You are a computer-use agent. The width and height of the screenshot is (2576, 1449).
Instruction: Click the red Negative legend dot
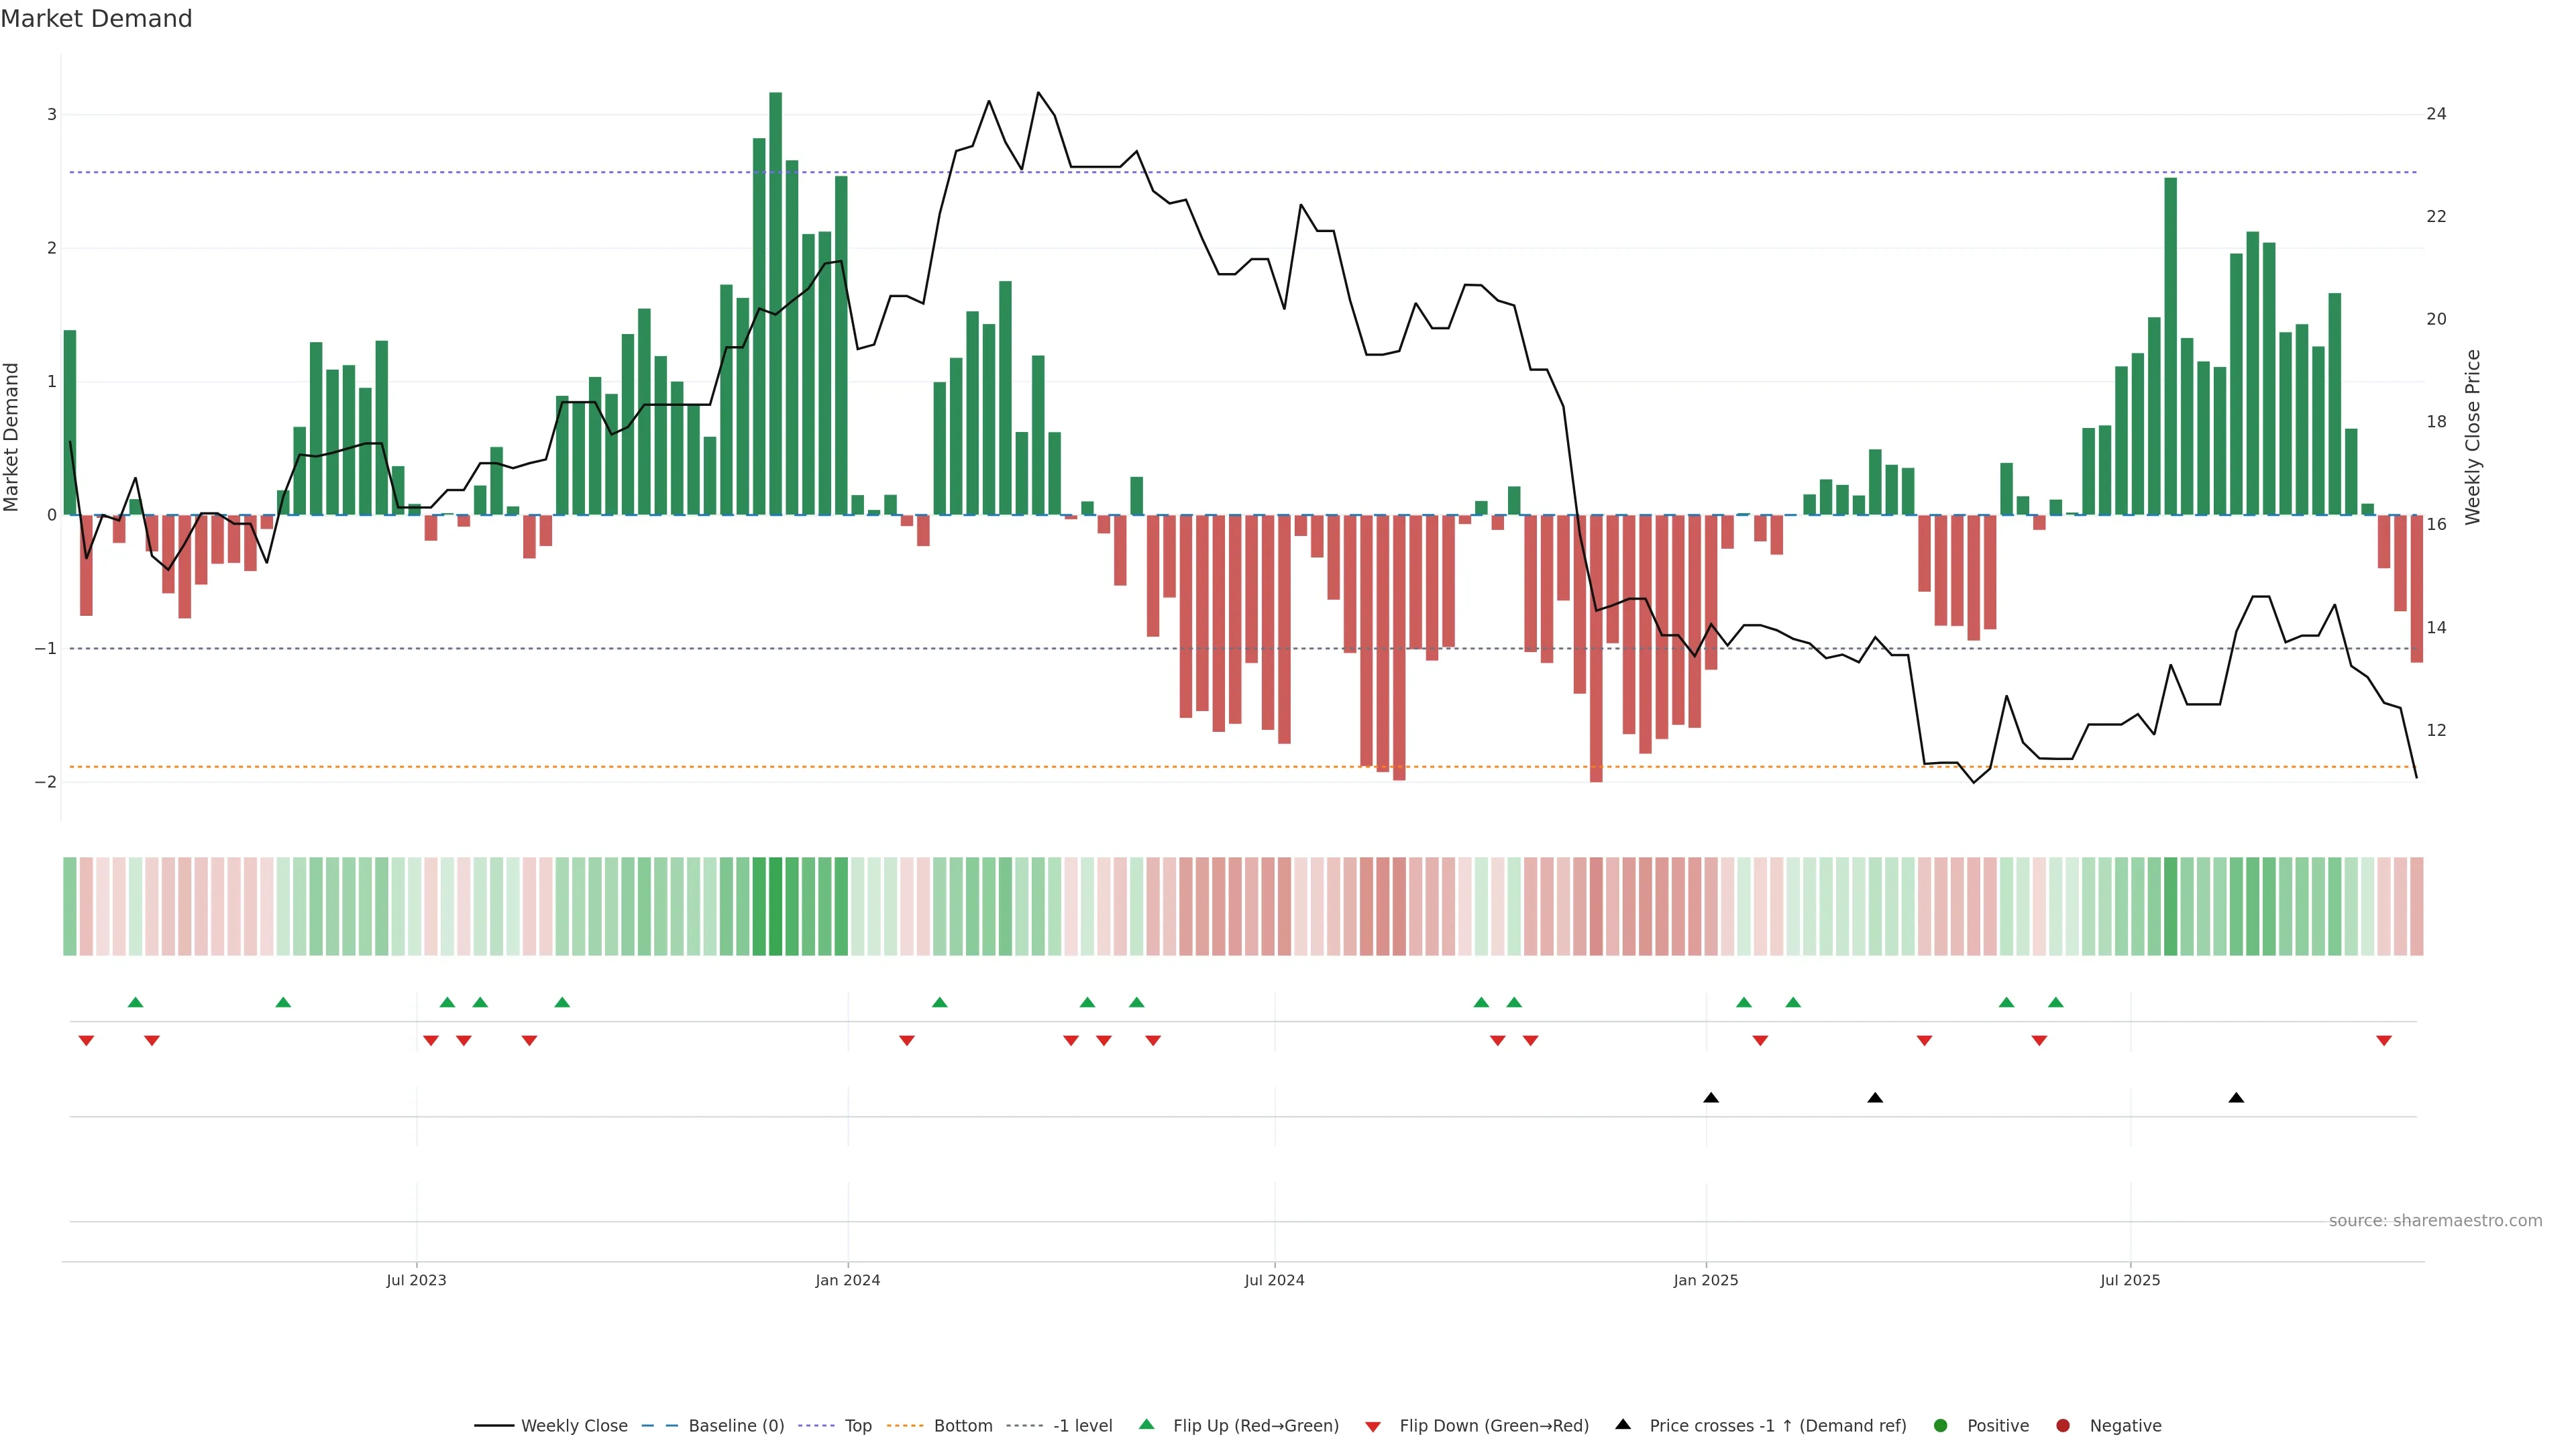point(2063,1425)
